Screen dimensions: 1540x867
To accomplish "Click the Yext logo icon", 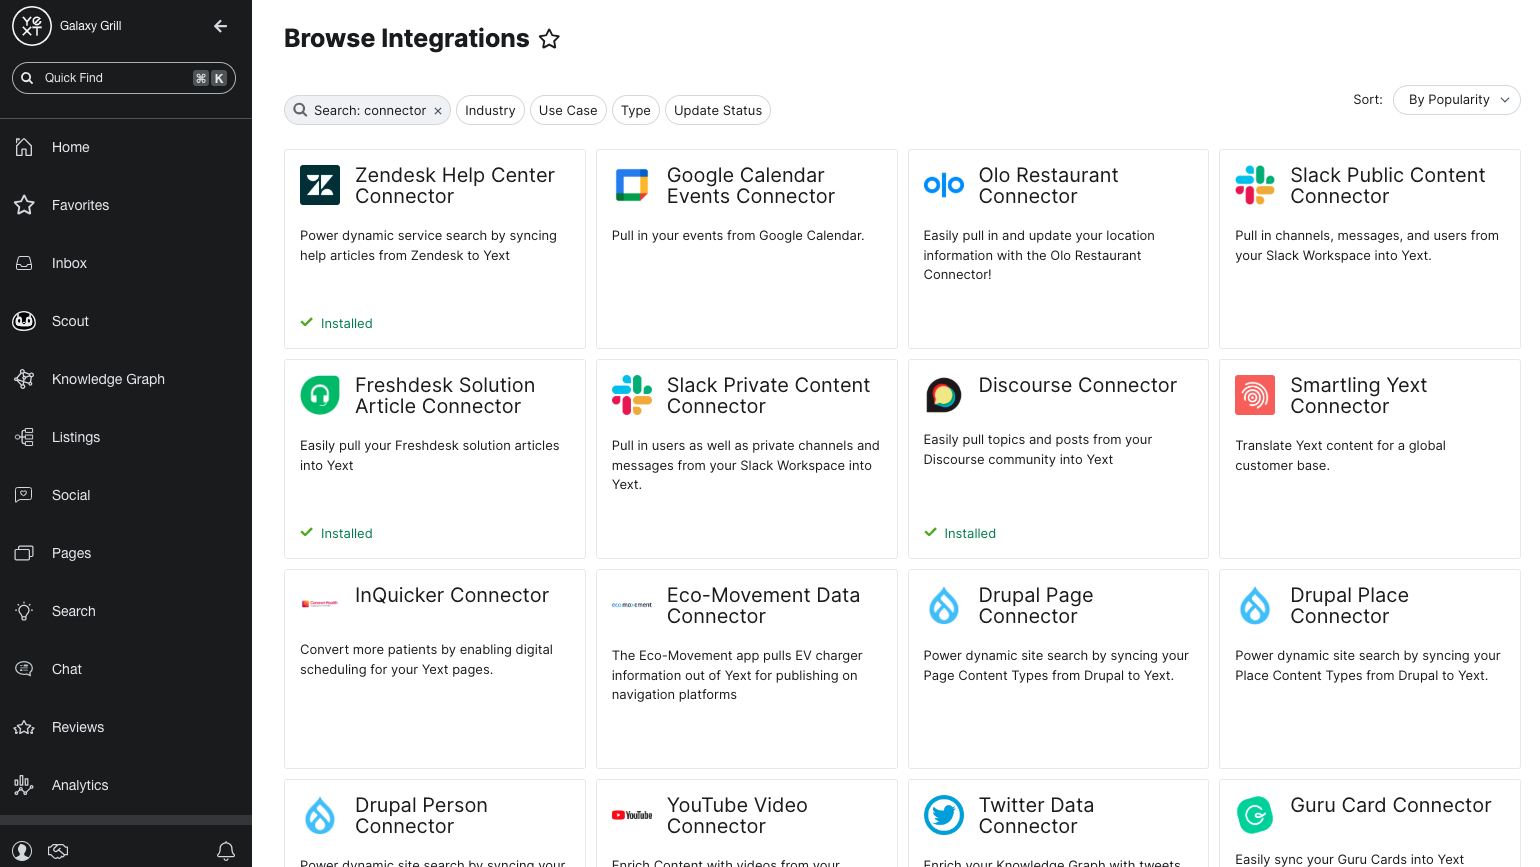I will click(x=32, y=26).
